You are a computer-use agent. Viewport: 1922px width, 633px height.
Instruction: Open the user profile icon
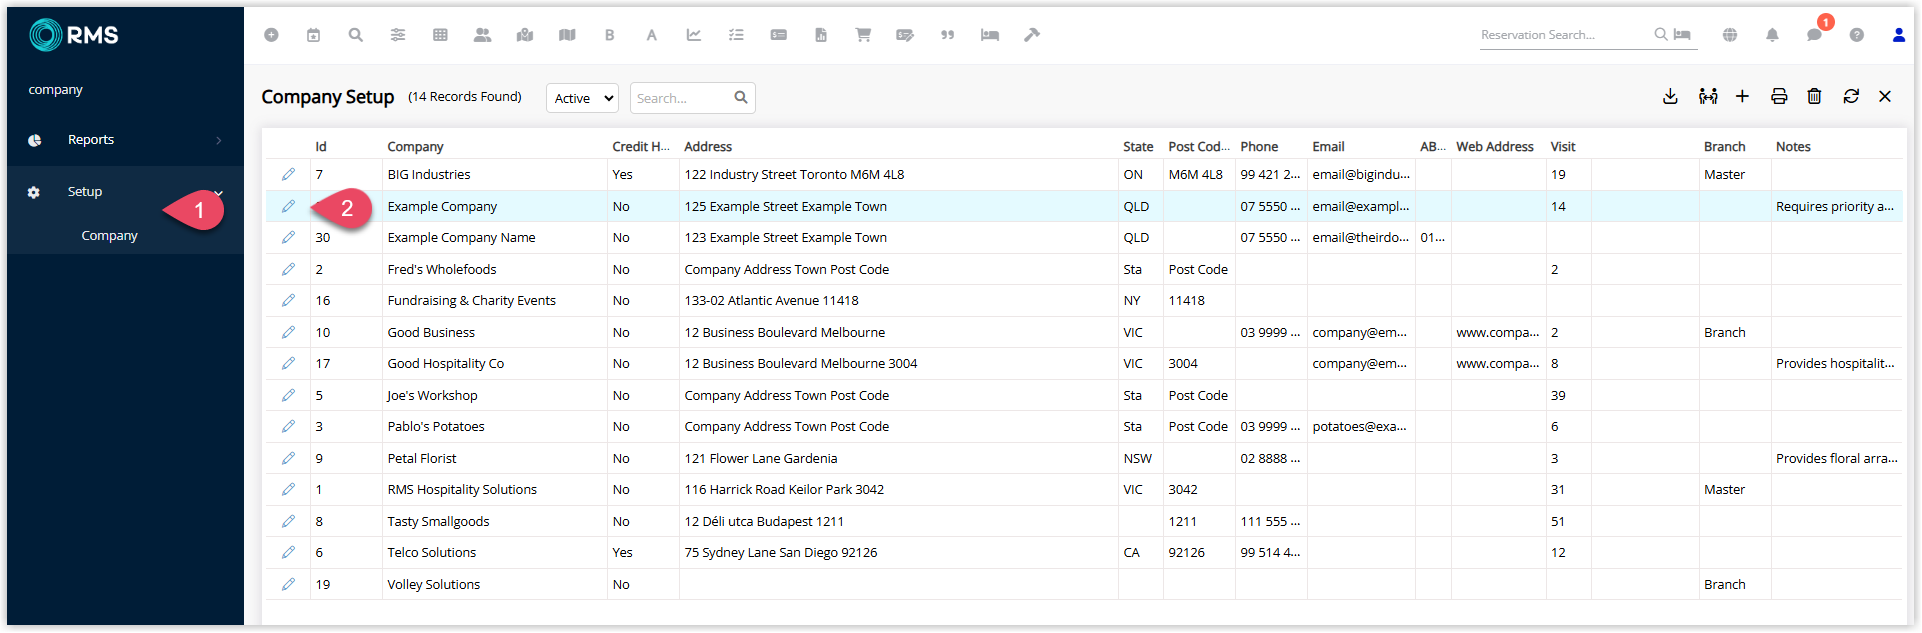1899,35
